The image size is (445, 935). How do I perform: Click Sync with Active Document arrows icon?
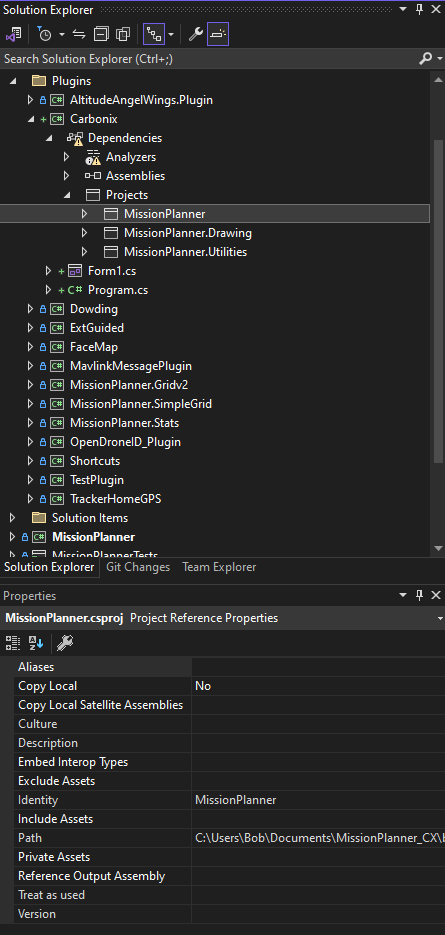pos(79,35)
